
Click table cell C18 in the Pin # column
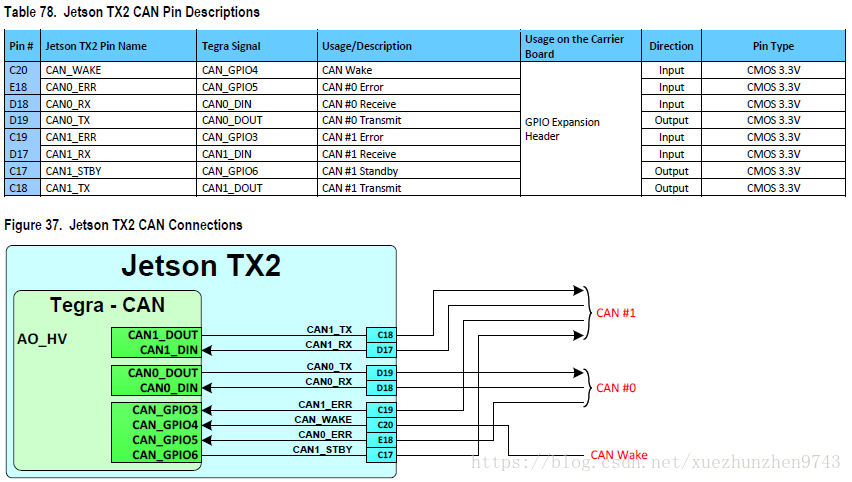point(22,188)
